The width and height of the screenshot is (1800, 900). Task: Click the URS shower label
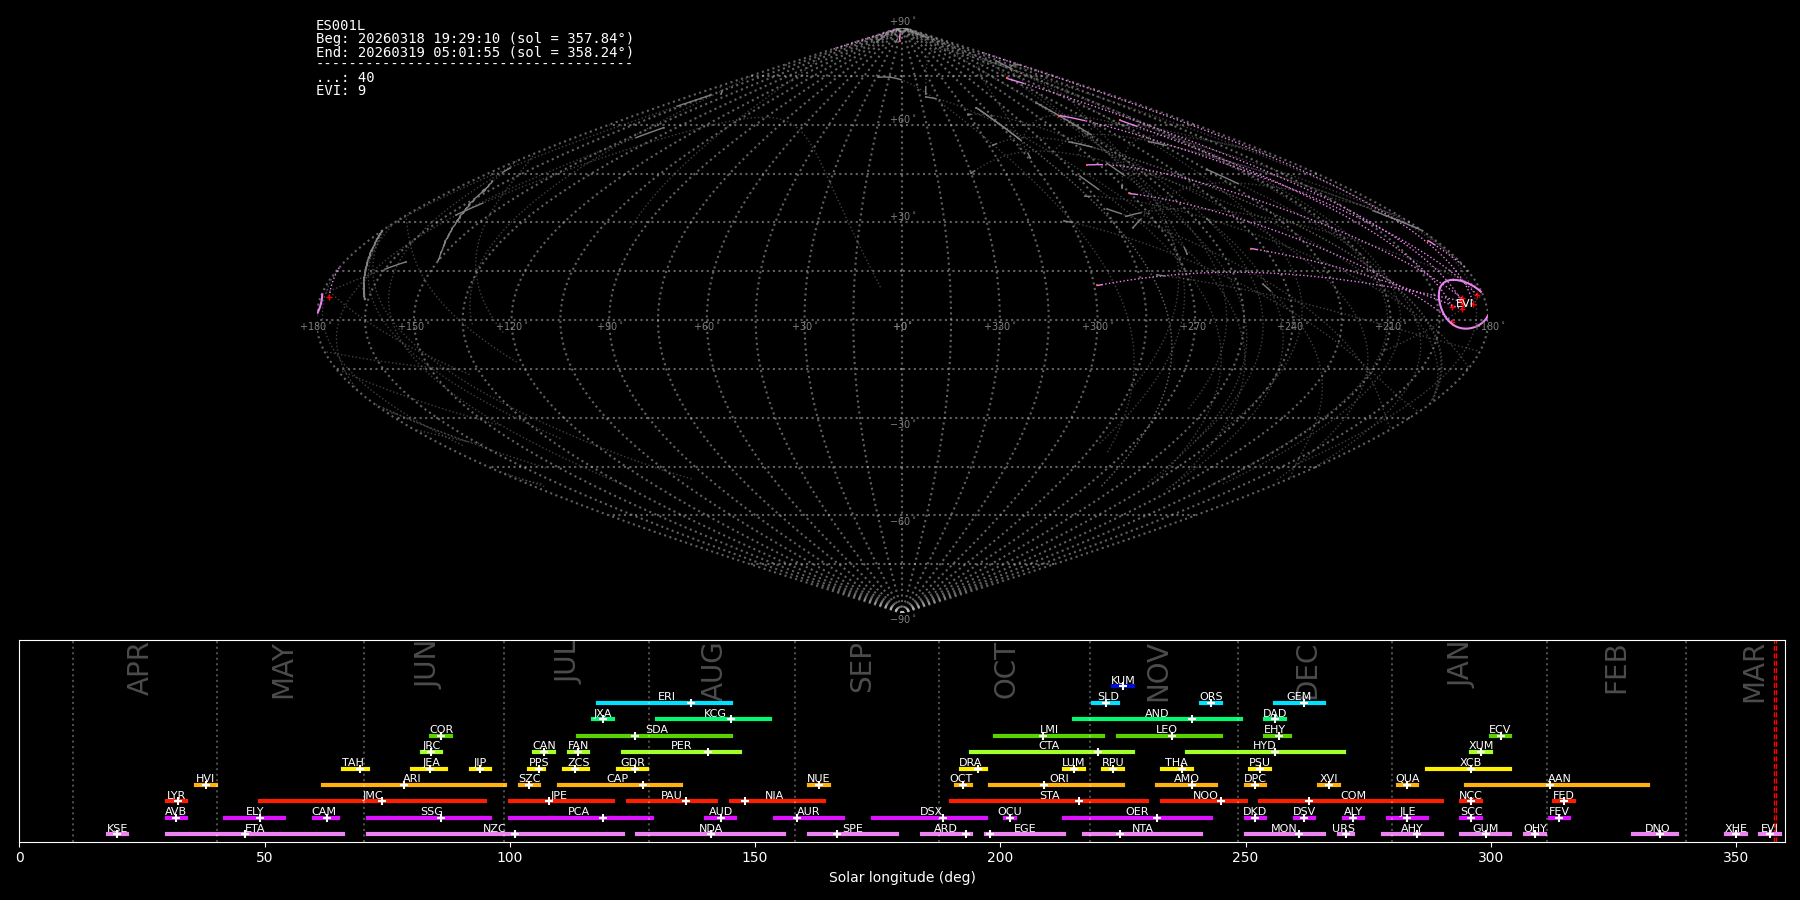1343,828
